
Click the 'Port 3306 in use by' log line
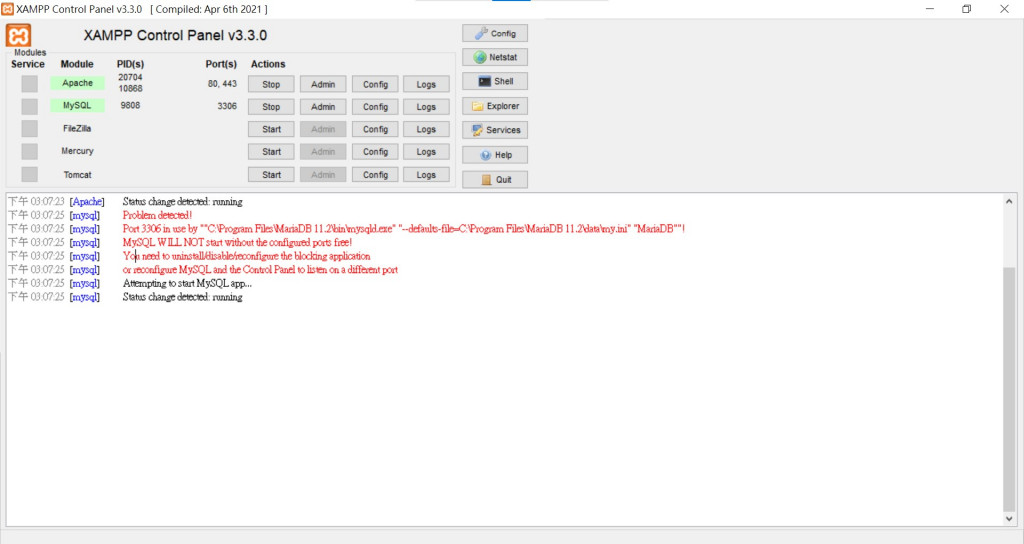click(x=404, y=229)
